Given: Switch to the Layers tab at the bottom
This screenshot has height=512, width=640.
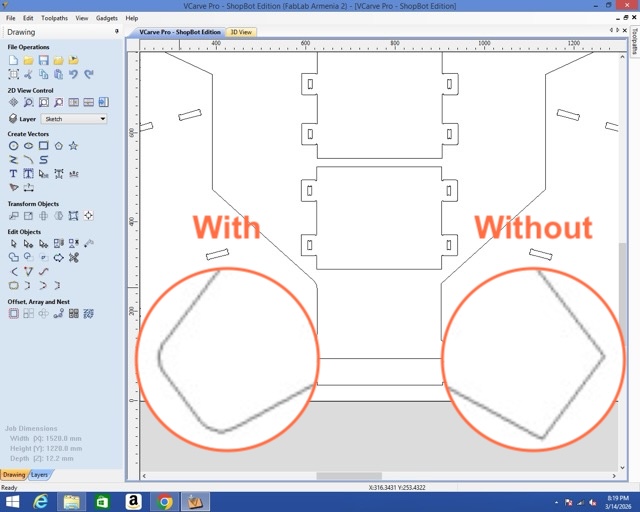Looking at the screenshot, I should pyautogui.click(x=39, y=475).
